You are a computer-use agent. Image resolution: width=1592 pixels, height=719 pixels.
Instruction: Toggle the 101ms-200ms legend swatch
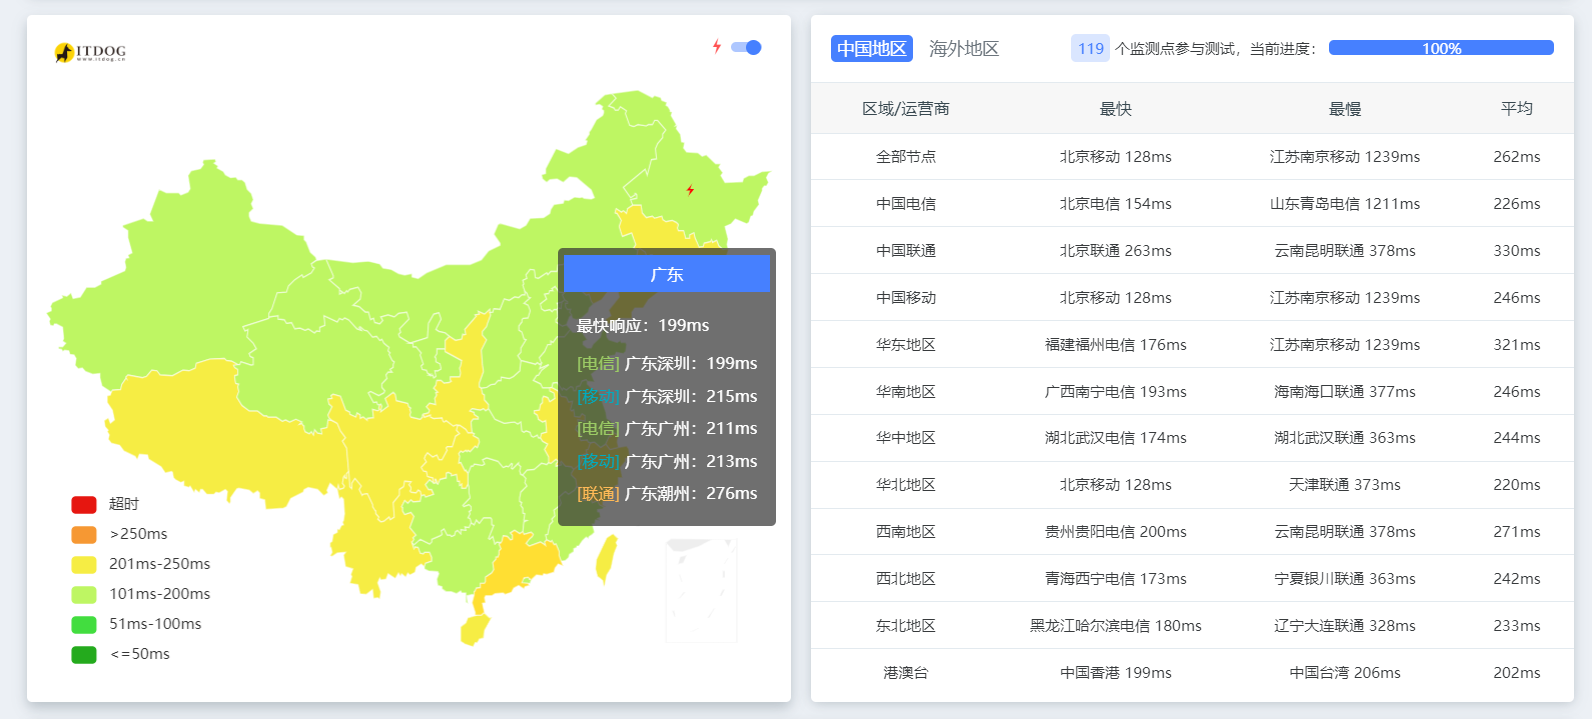coord(84,594)
